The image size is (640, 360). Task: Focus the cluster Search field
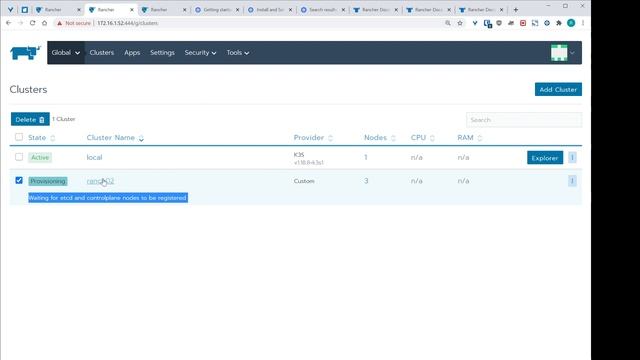tap(524, 120)
